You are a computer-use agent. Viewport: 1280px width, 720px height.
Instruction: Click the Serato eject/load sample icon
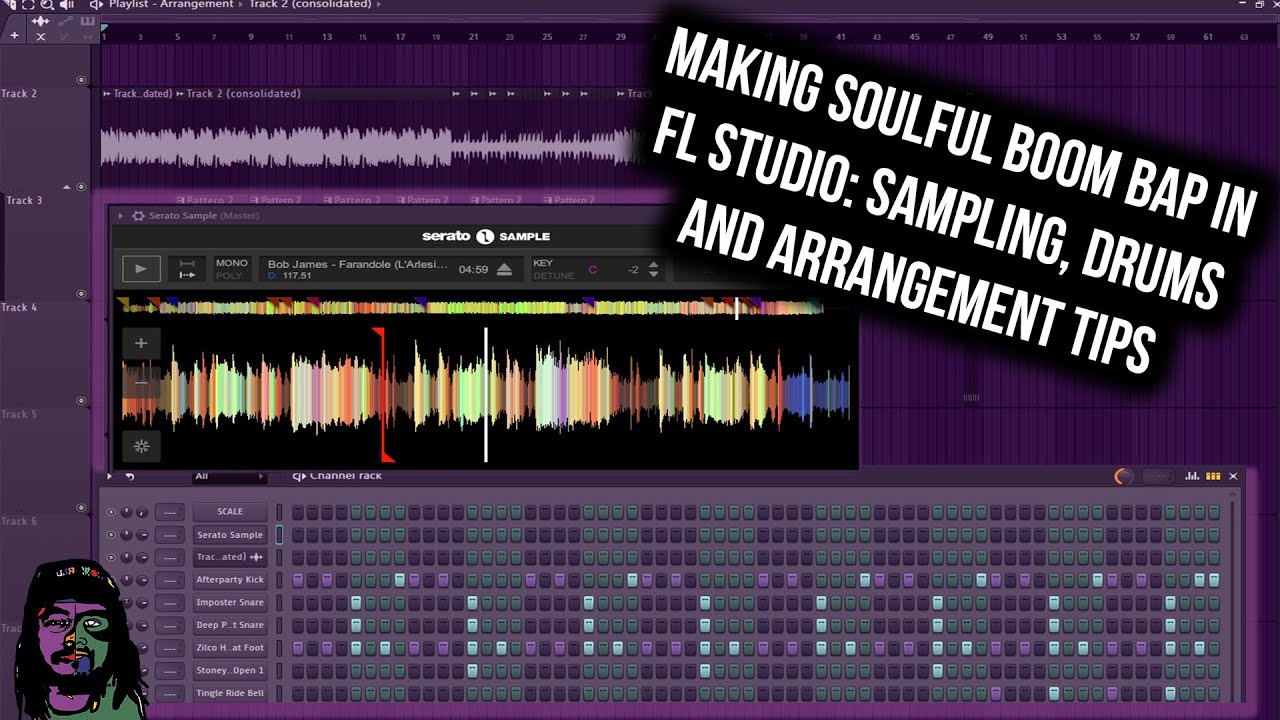(x=505, y=269)
